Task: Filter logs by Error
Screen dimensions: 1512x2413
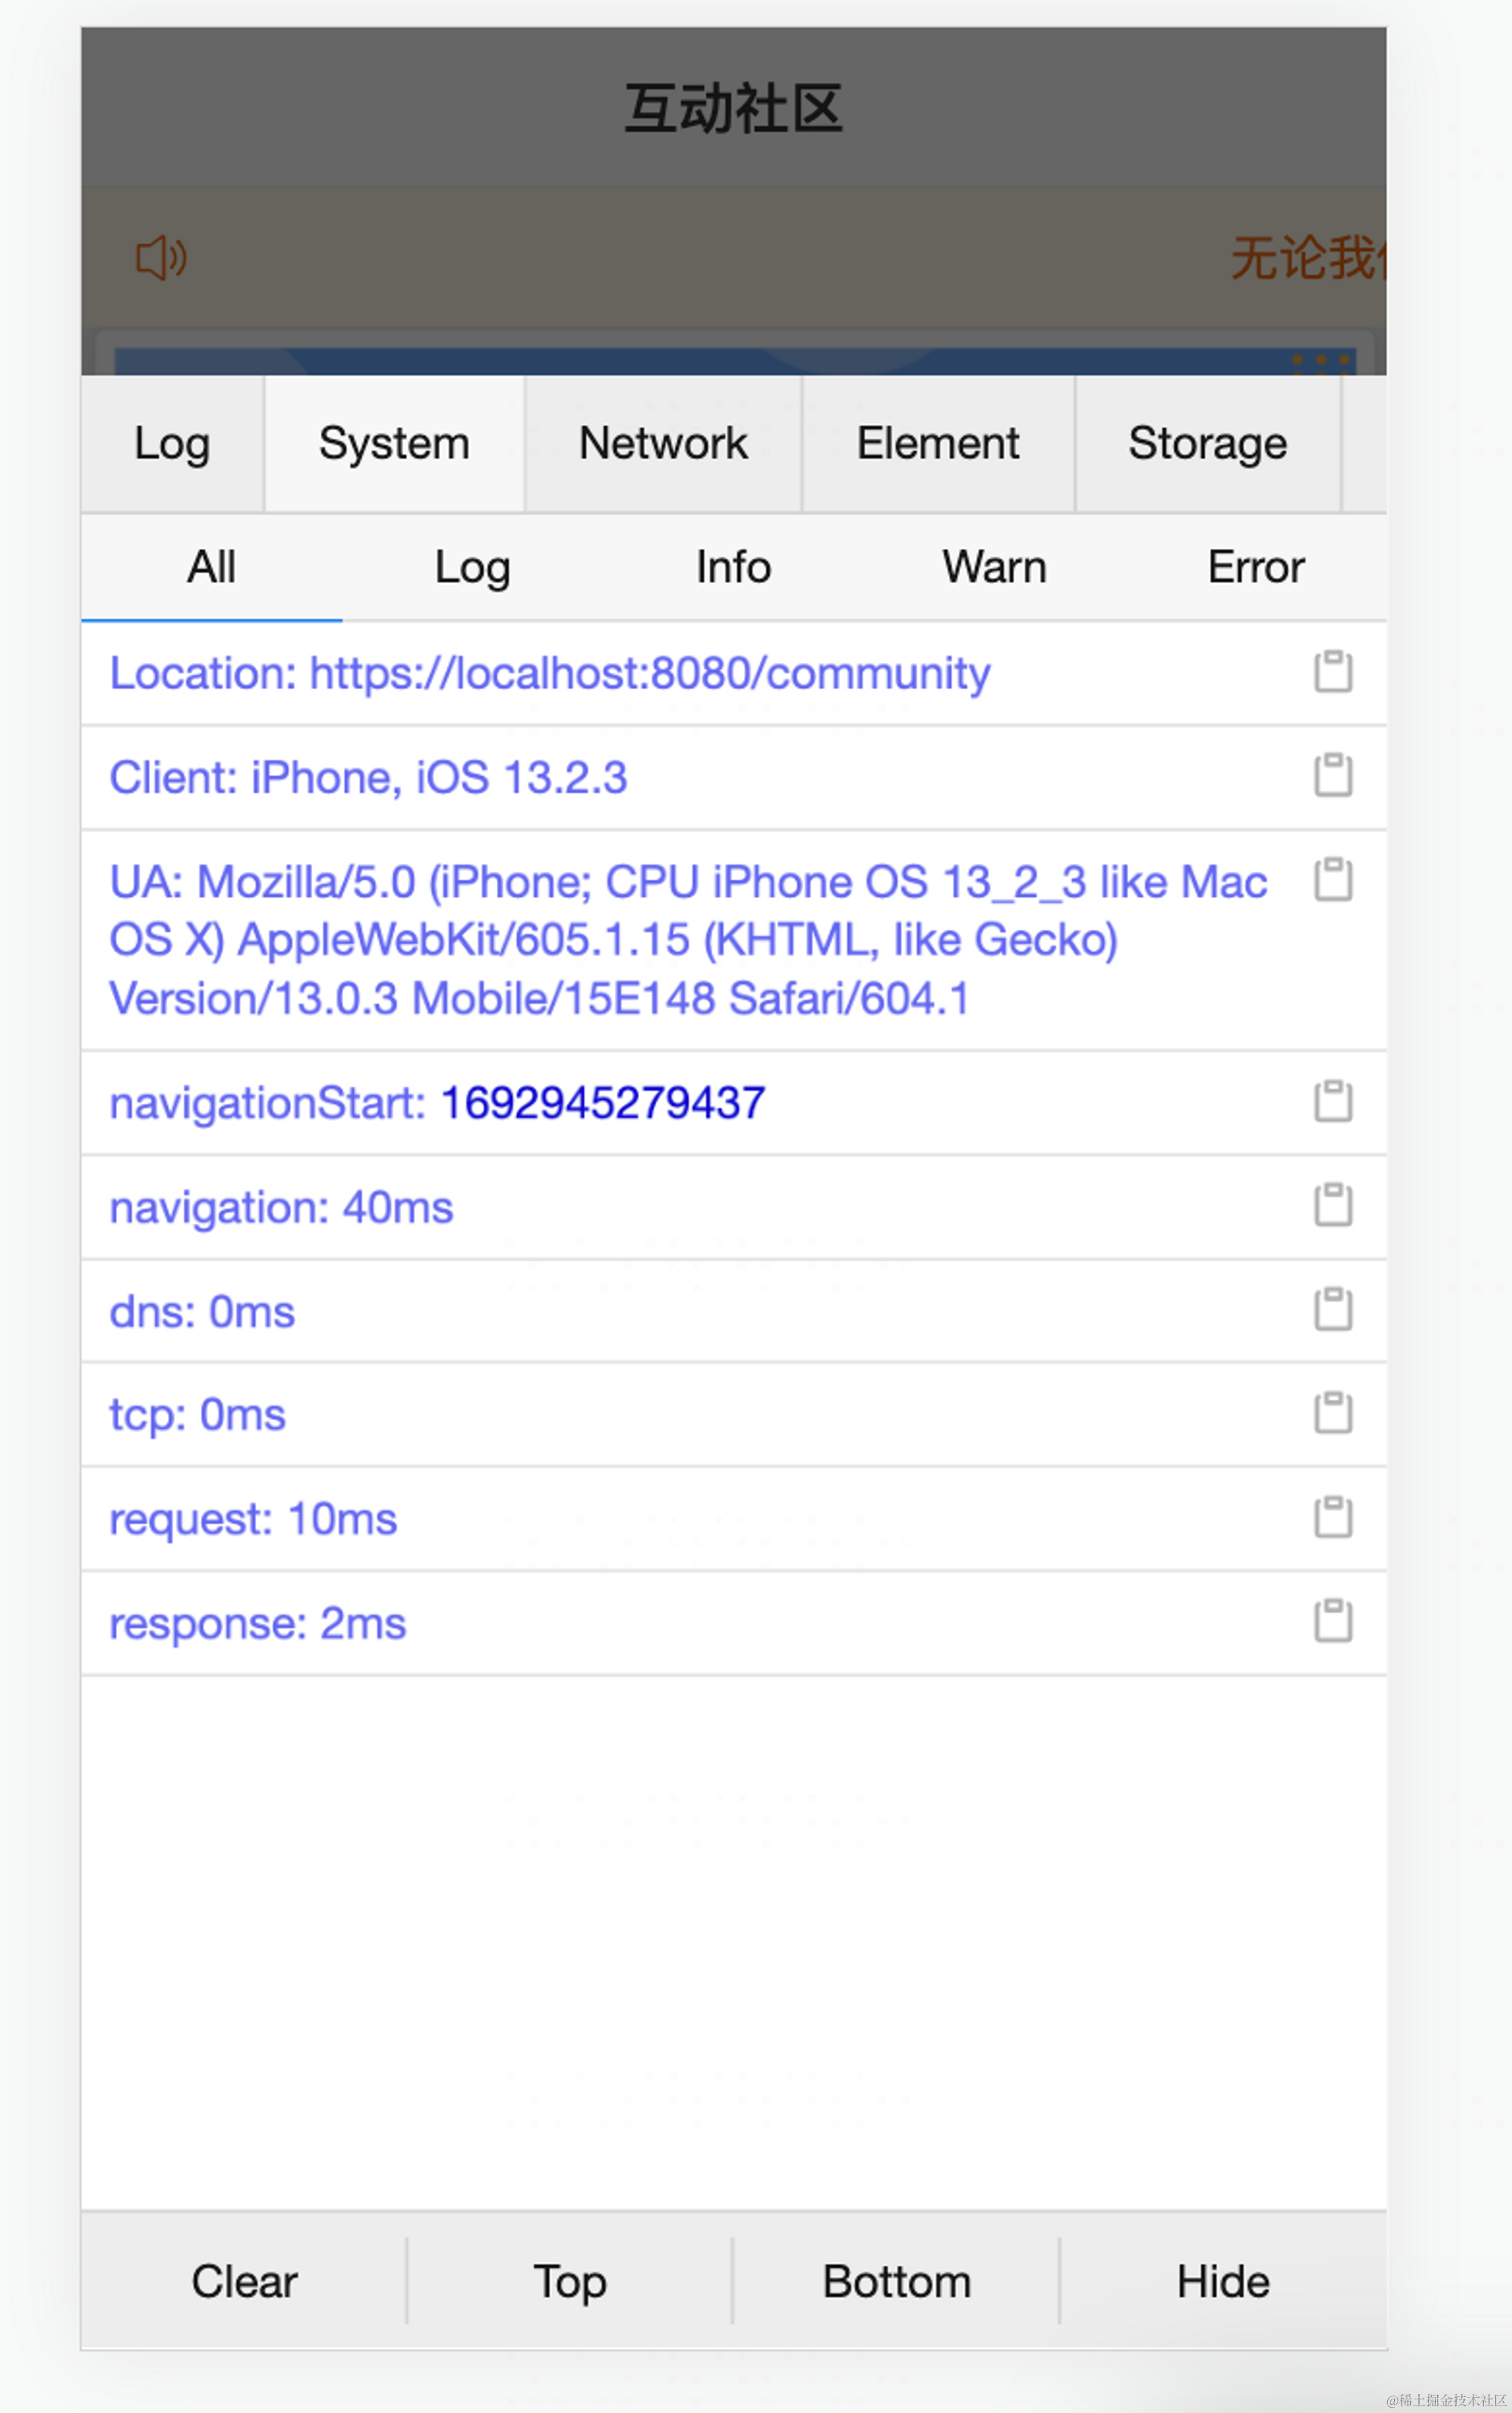Action: 1256,566
